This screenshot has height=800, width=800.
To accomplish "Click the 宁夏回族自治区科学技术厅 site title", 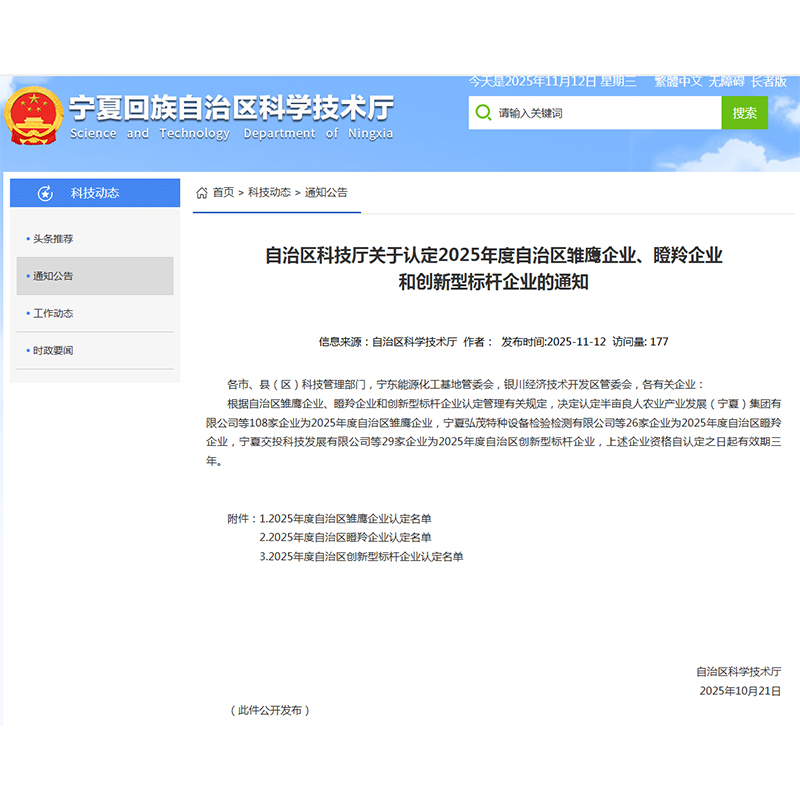I will 231,108.
